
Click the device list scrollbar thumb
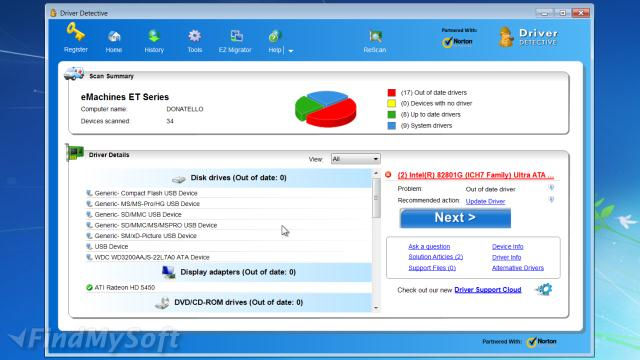tap(376, 198)
